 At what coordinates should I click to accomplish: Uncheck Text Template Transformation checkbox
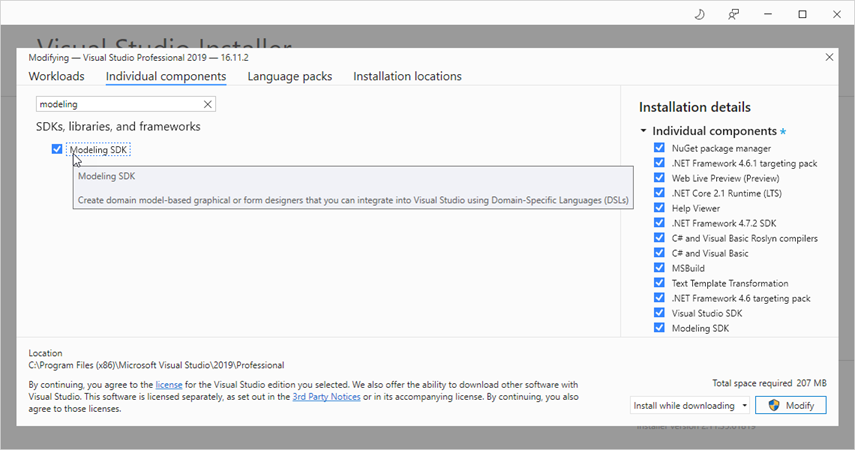[659, 283]
